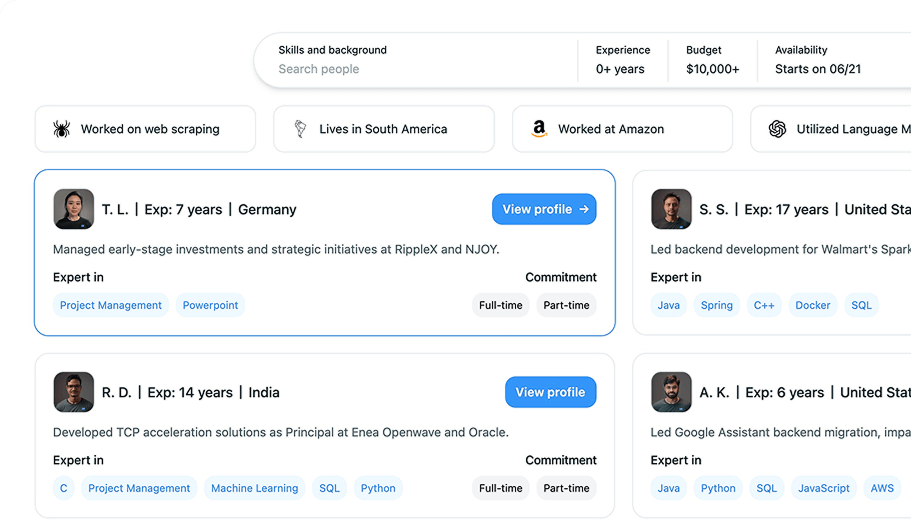Click the Search people input field

400,69
